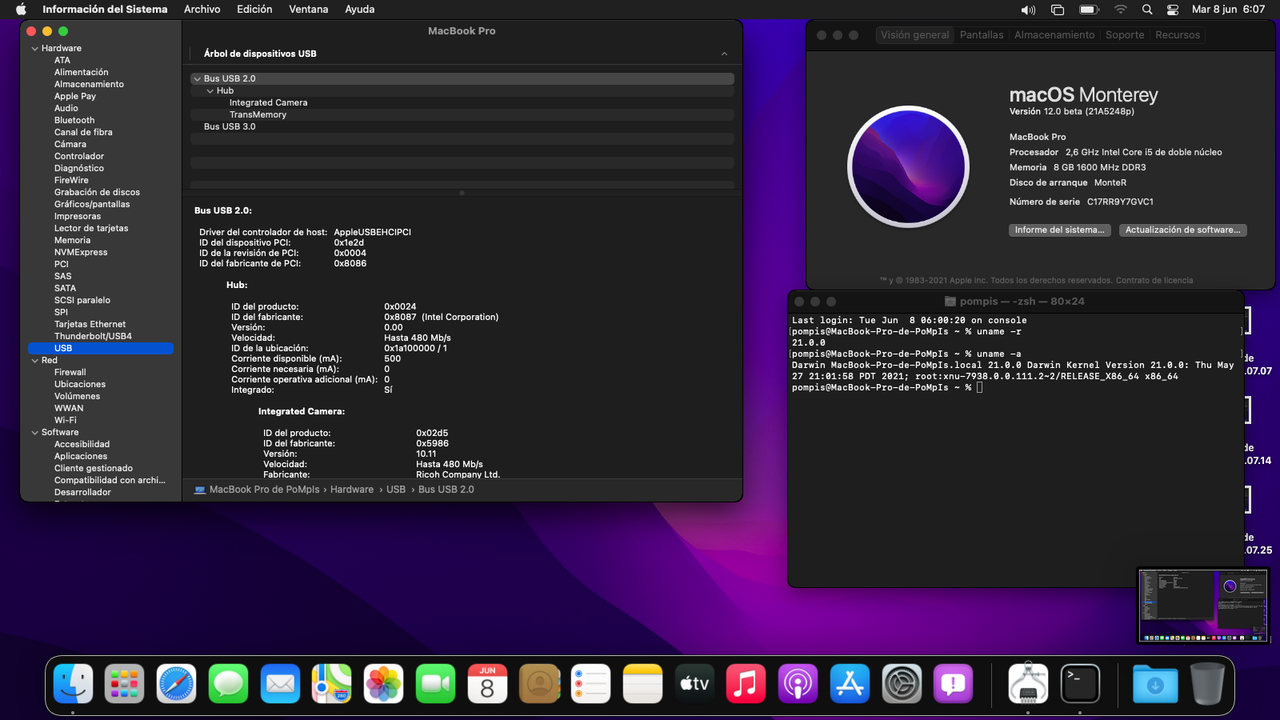
Task: Select Wi-Fi under Red in sidebar
Action: [x=65, y=420]
